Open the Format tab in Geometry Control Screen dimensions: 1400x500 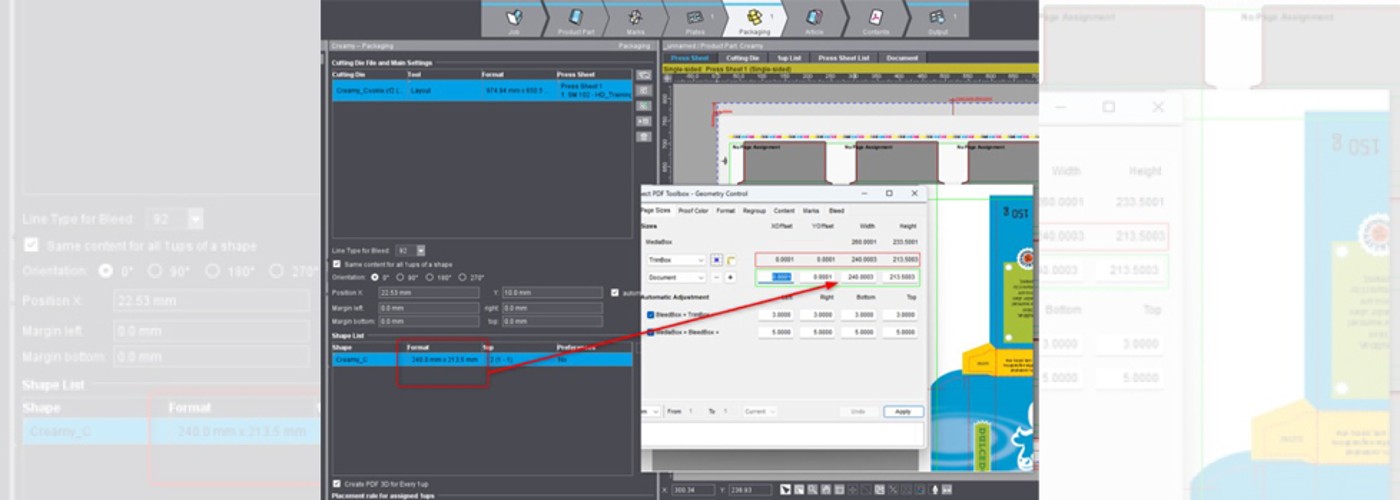[x=725, y=211]
